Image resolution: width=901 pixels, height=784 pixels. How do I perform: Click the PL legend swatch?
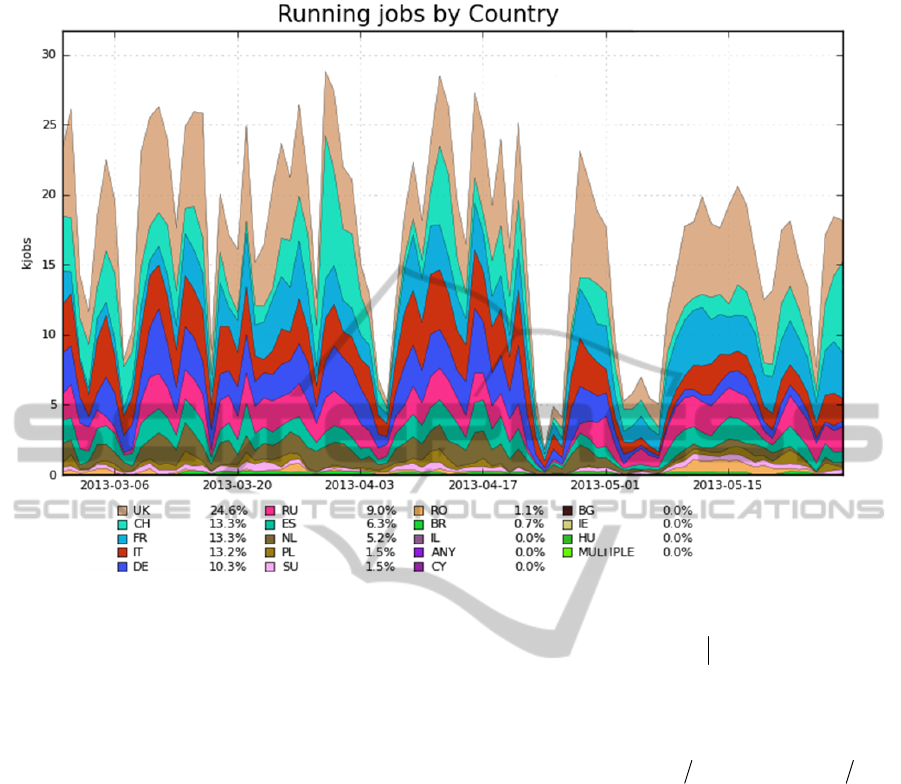tap(271, 552)
